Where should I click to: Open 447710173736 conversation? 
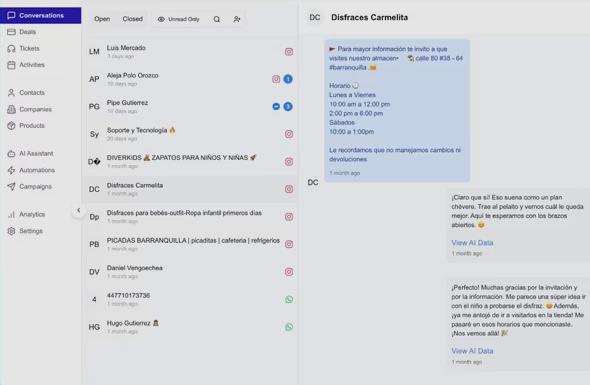pos(190,299)
